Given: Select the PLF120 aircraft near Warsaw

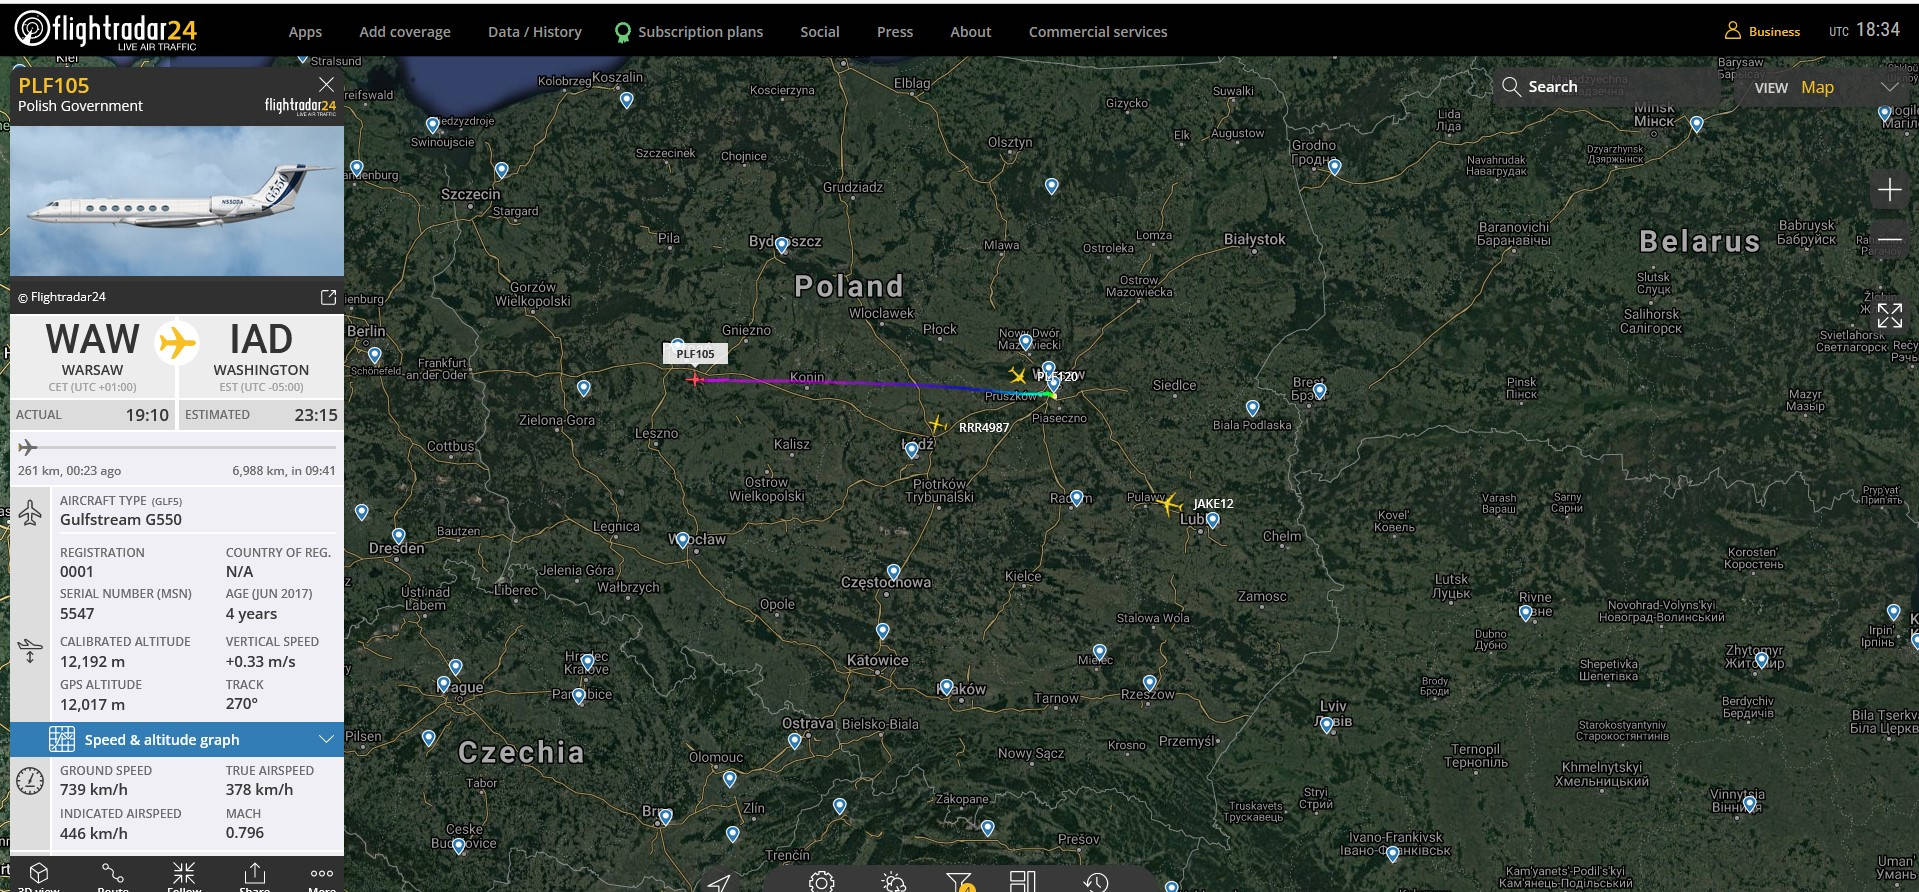Looking at the screenshot, I should (1018, 376).
